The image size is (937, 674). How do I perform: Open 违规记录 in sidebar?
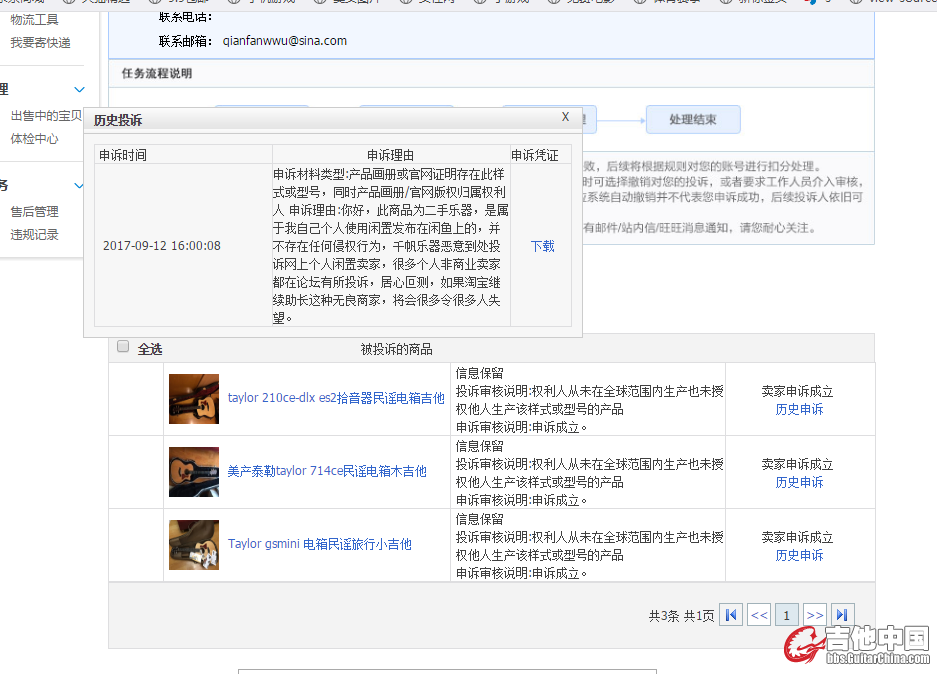[x=35, y=235]
